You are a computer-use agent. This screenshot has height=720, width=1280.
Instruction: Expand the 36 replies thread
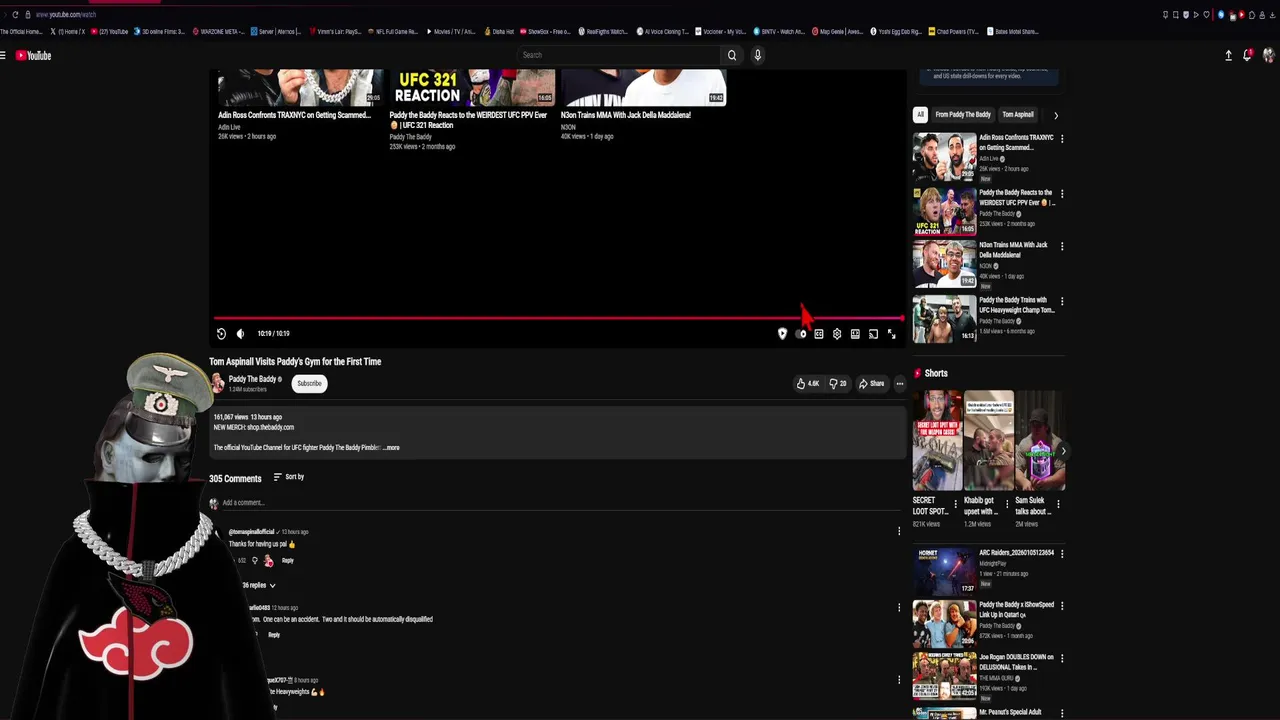(x=258, y=585)
